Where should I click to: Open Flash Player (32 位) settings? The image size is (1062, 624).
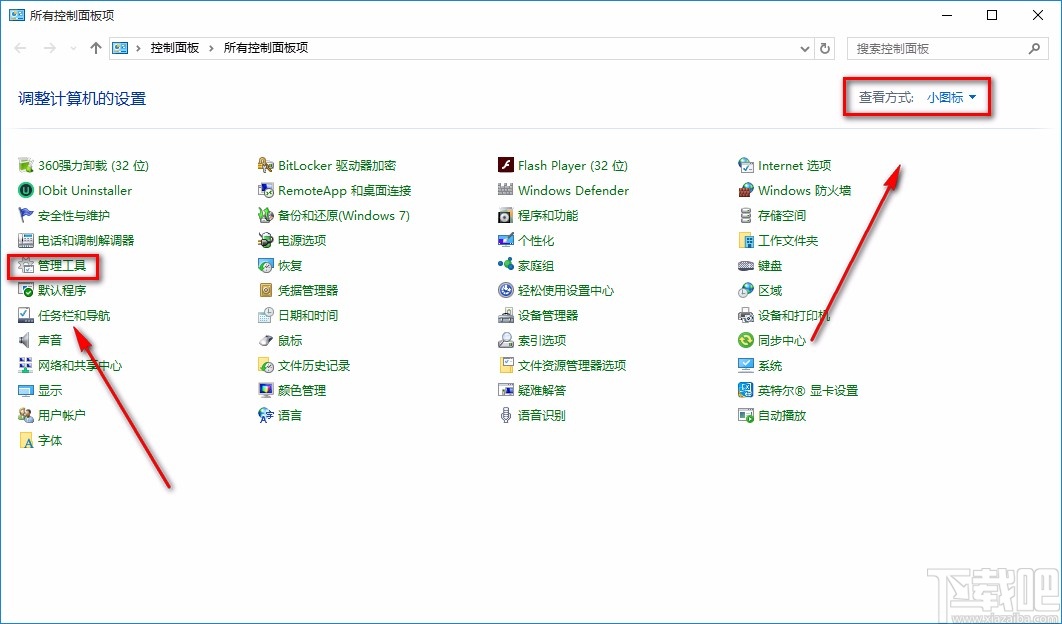pos(570,165)
